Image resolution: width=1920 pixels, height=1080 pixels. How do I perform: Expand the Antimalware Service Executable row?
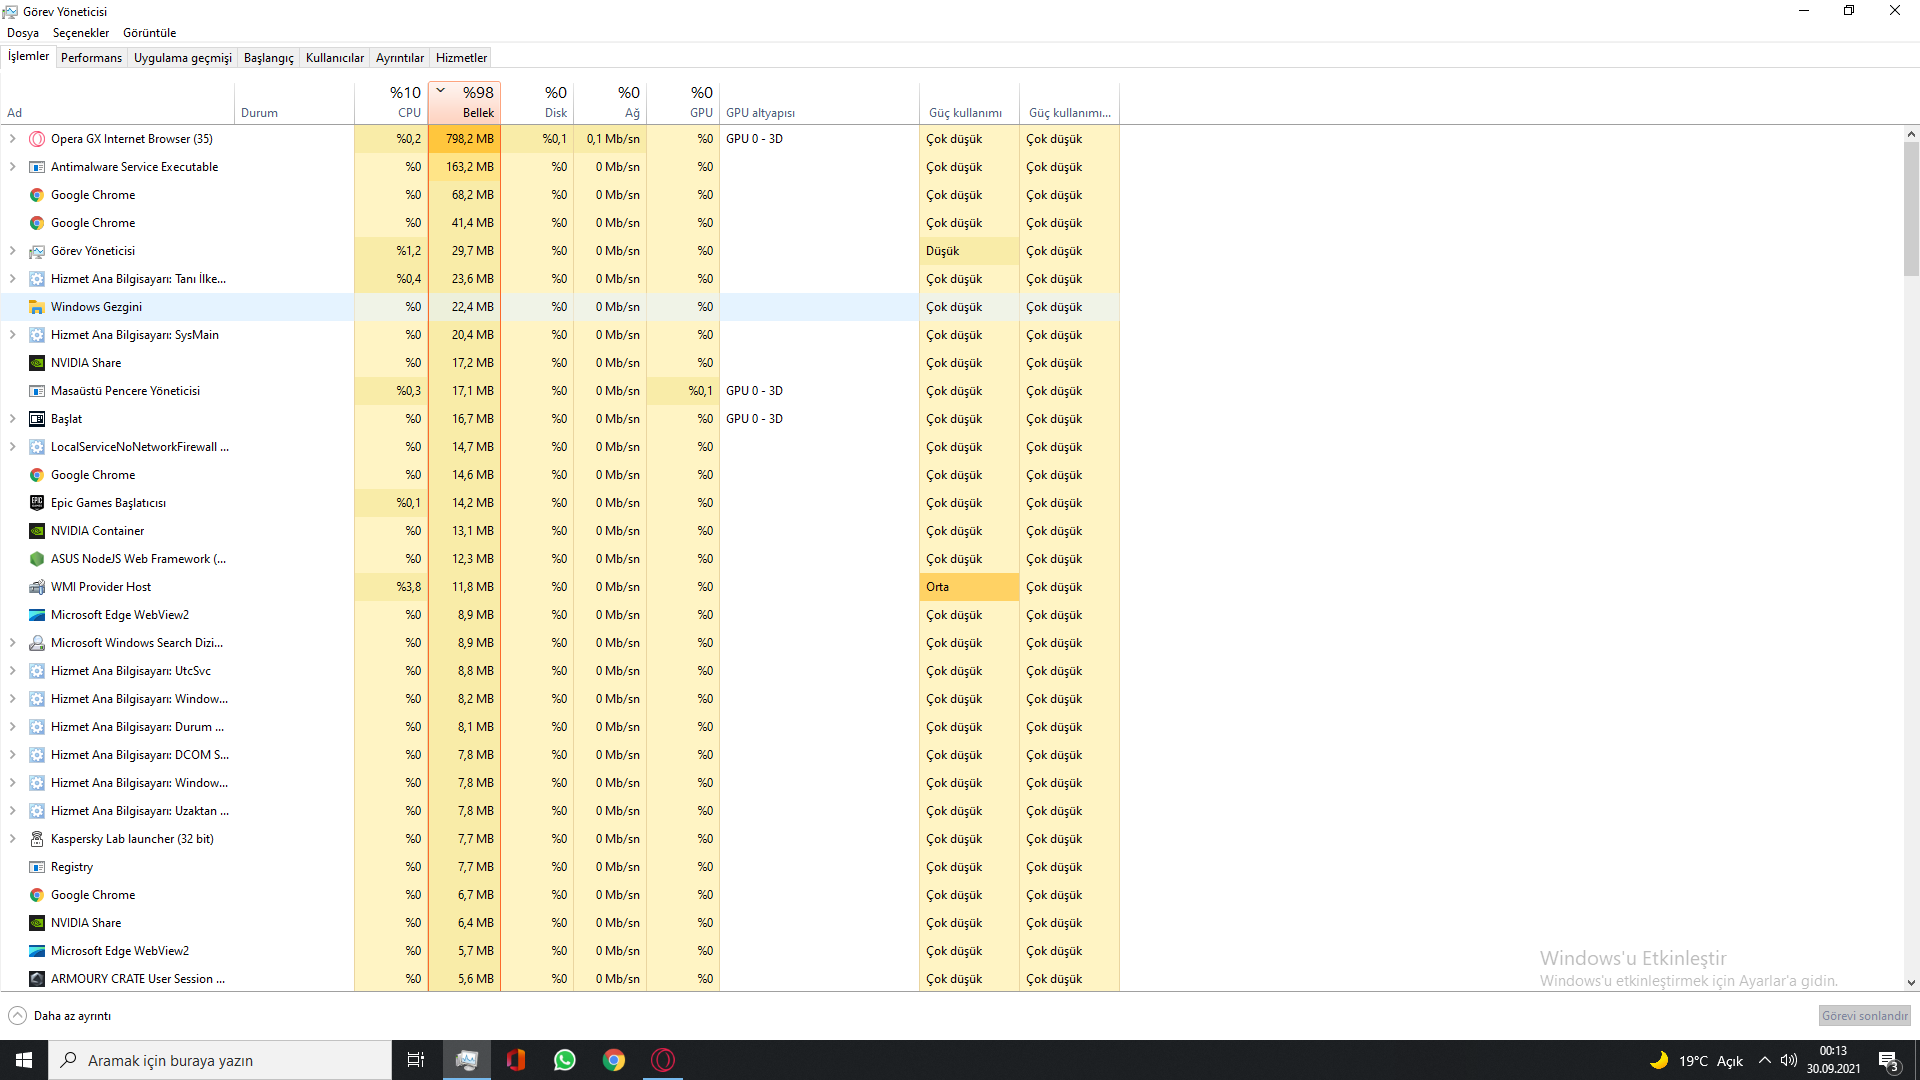[12, 167]
